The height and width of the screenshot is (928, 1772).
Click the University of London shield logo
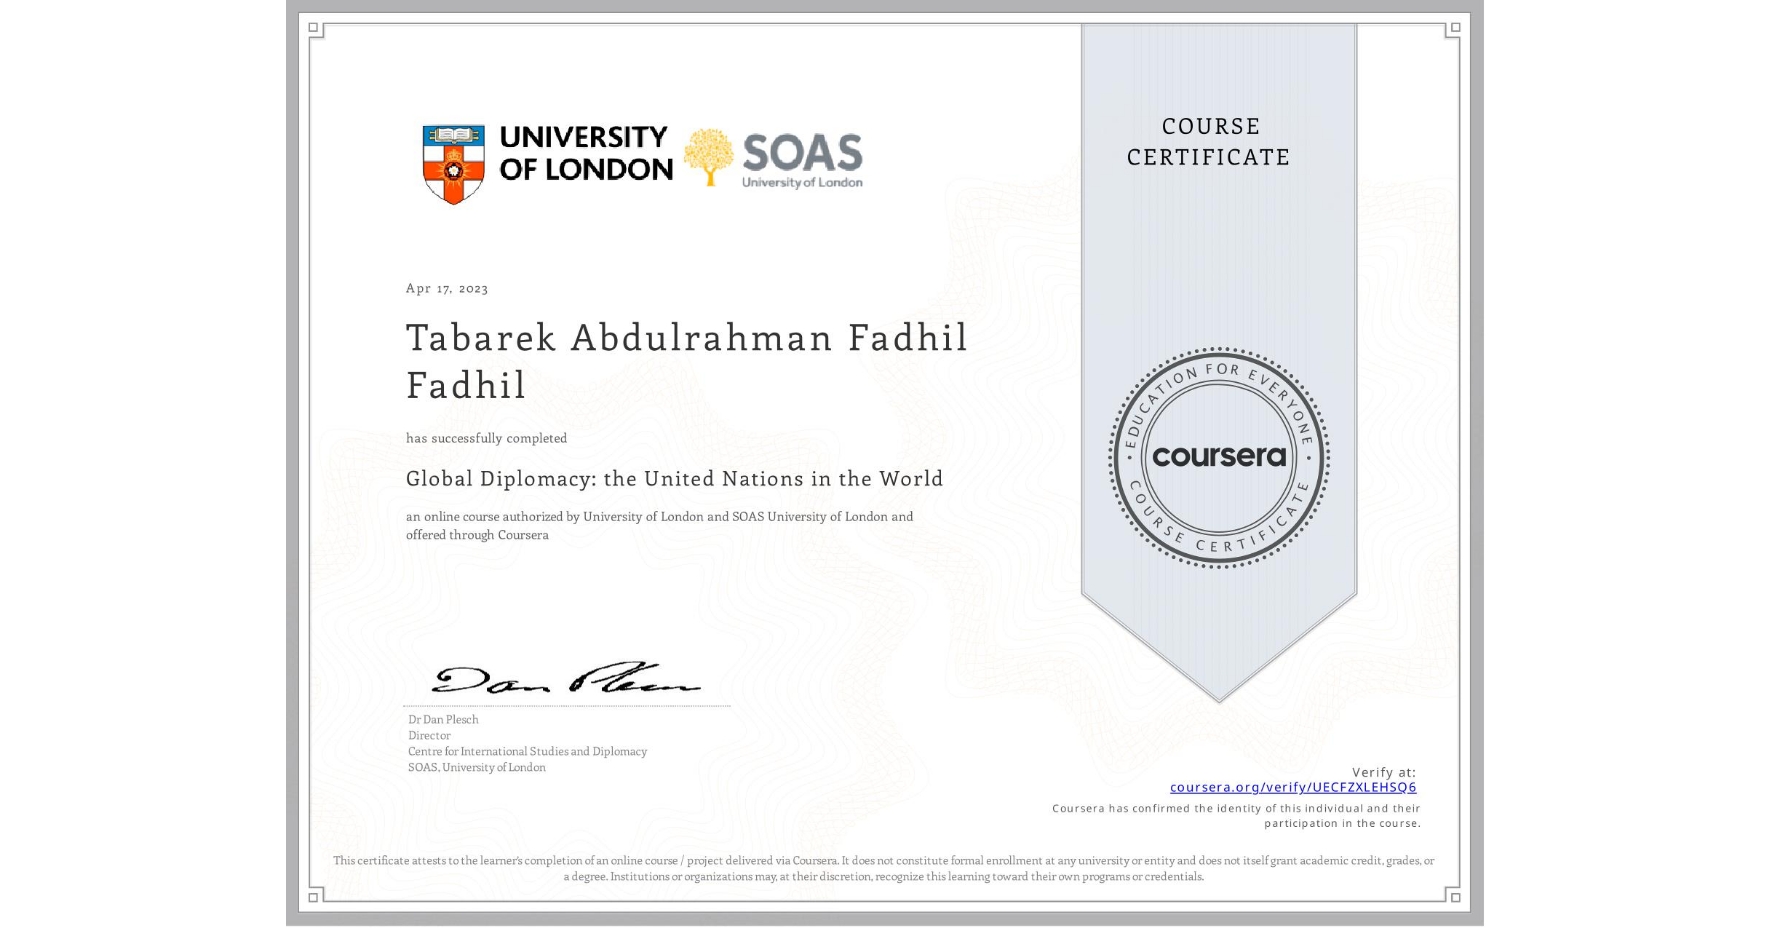(452, 158)
